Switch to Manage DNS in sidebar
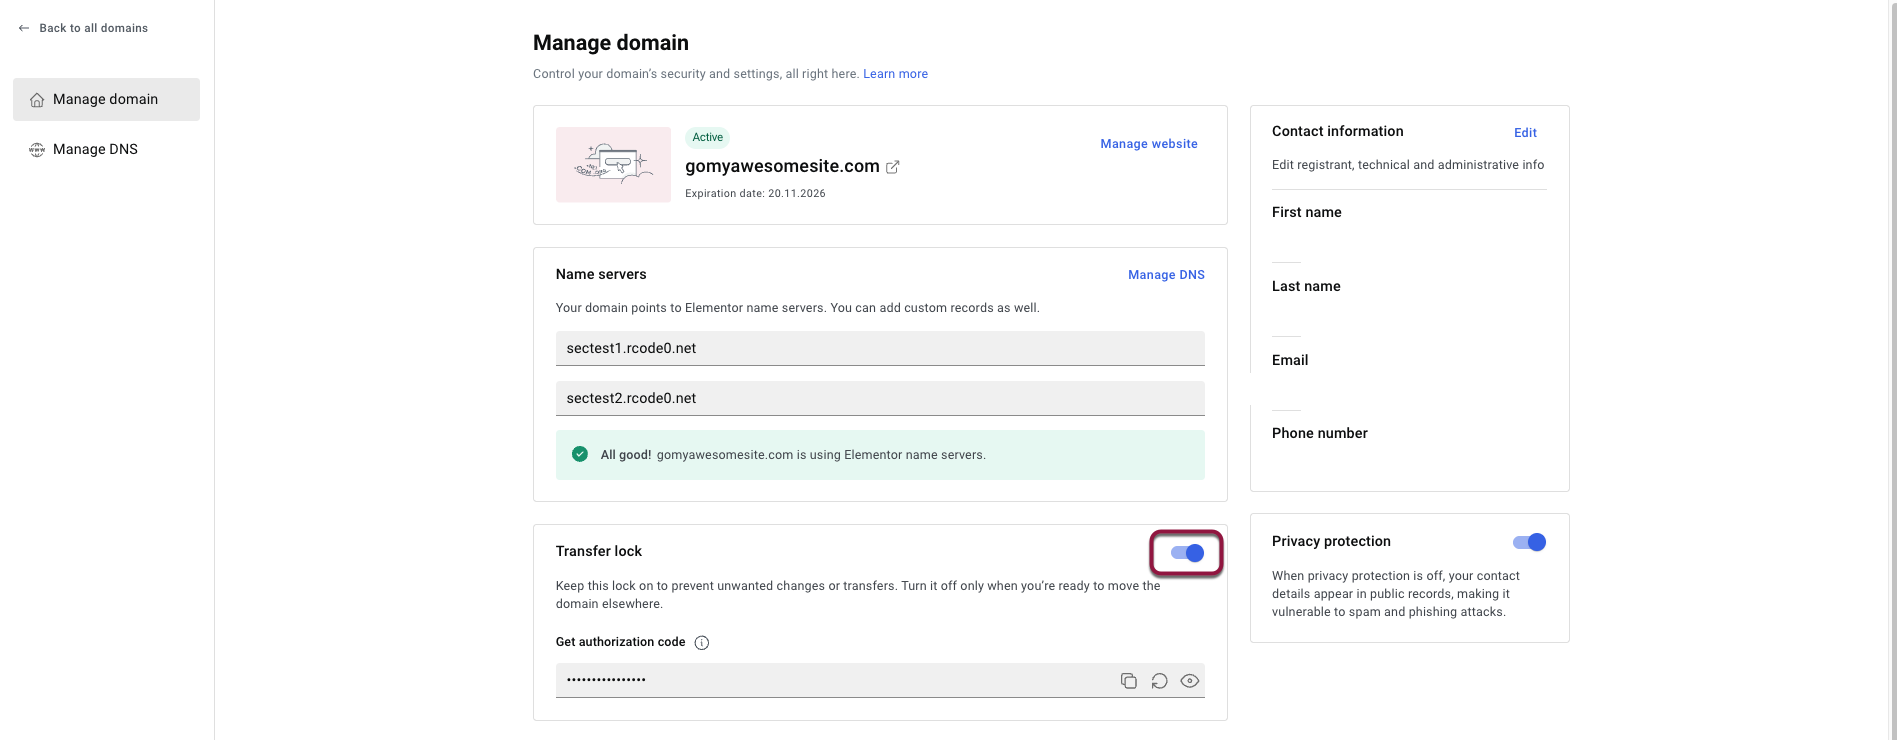Viewport: 1897px width, 740px height. click(x=95, y=149)
